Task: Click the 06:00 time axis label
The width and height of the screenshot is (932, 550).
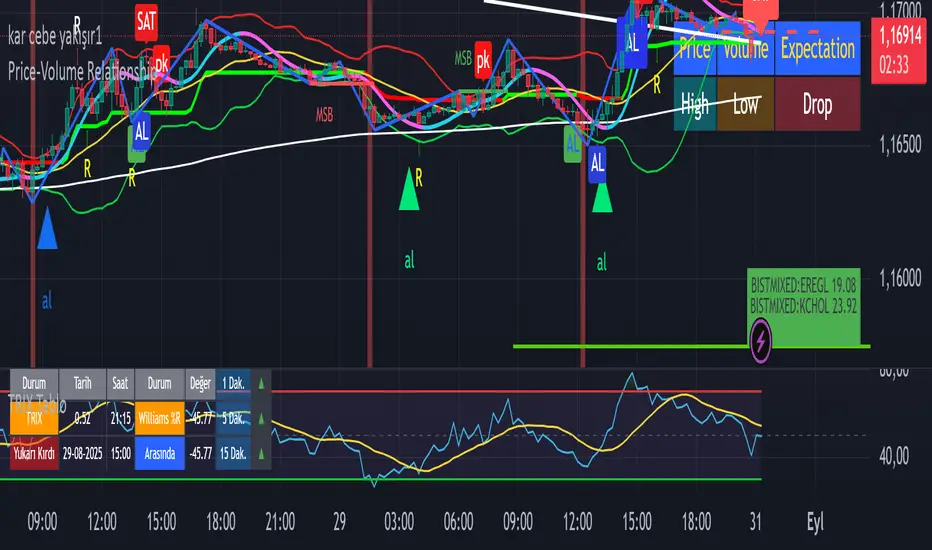Action: (x=458, y=522)
